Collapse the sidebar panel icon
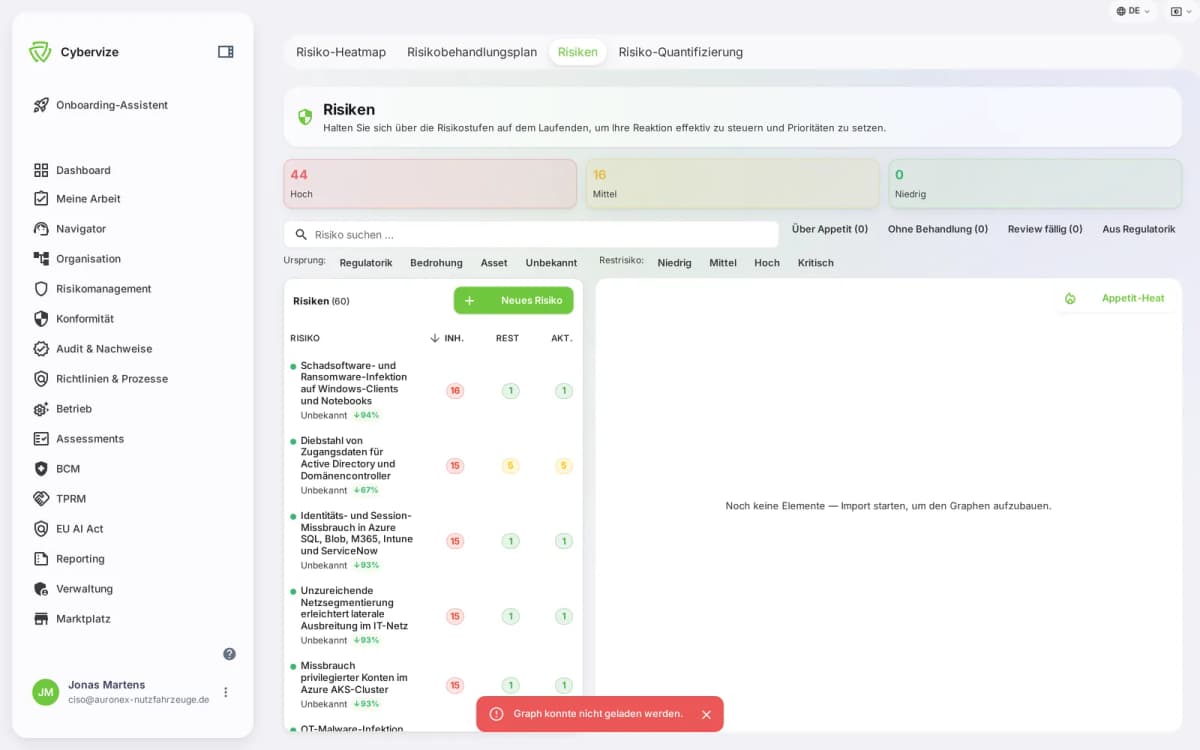 coord(226,52)
